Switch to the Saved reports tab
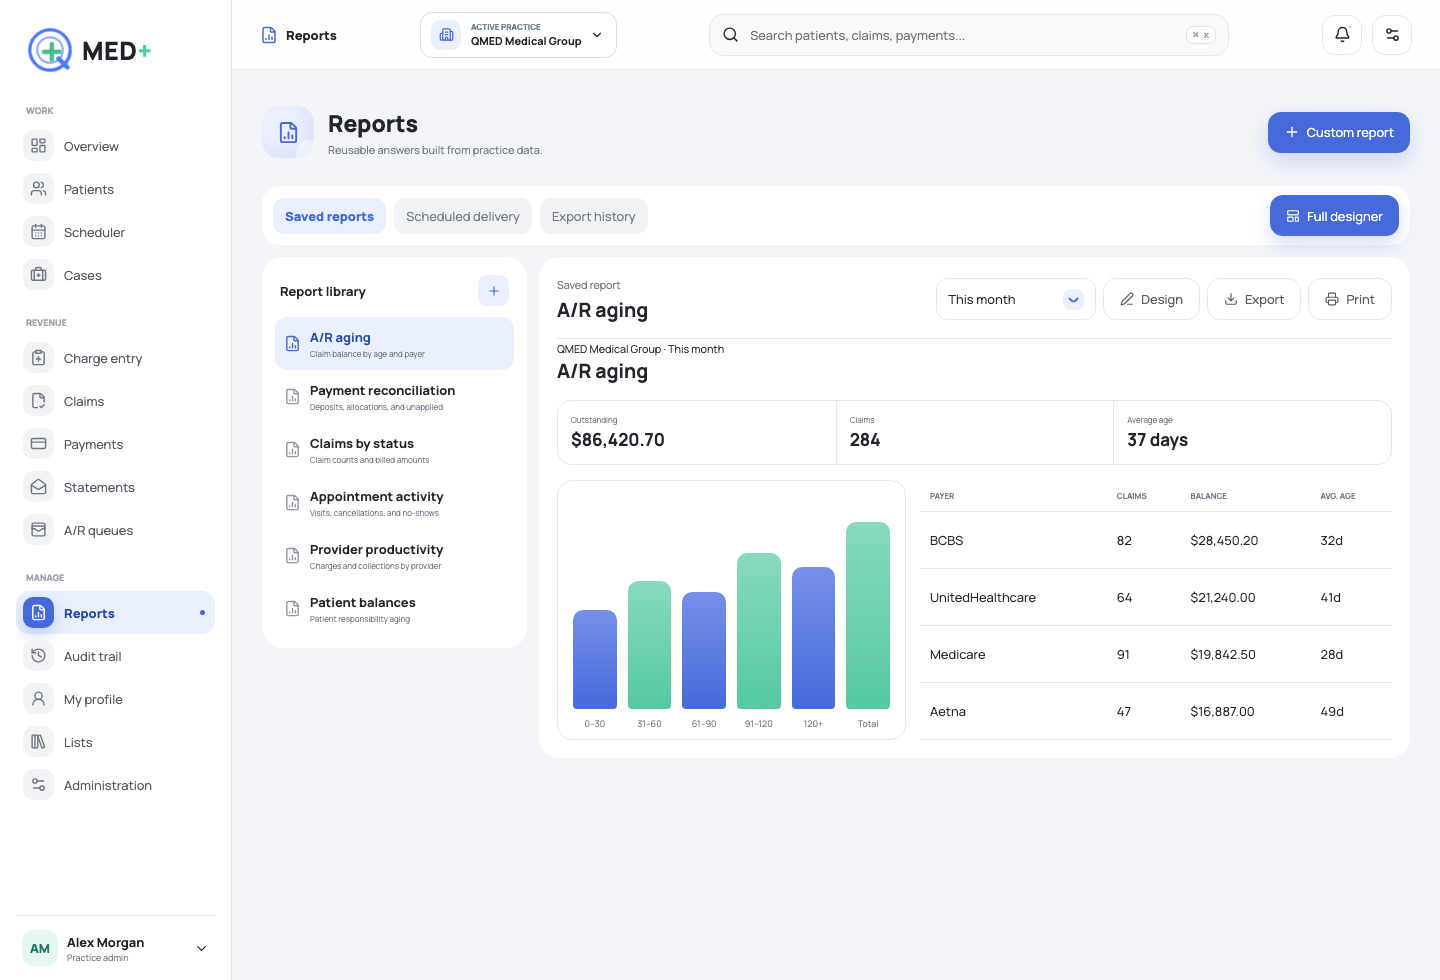1440x980 pixels. point(329,216)
